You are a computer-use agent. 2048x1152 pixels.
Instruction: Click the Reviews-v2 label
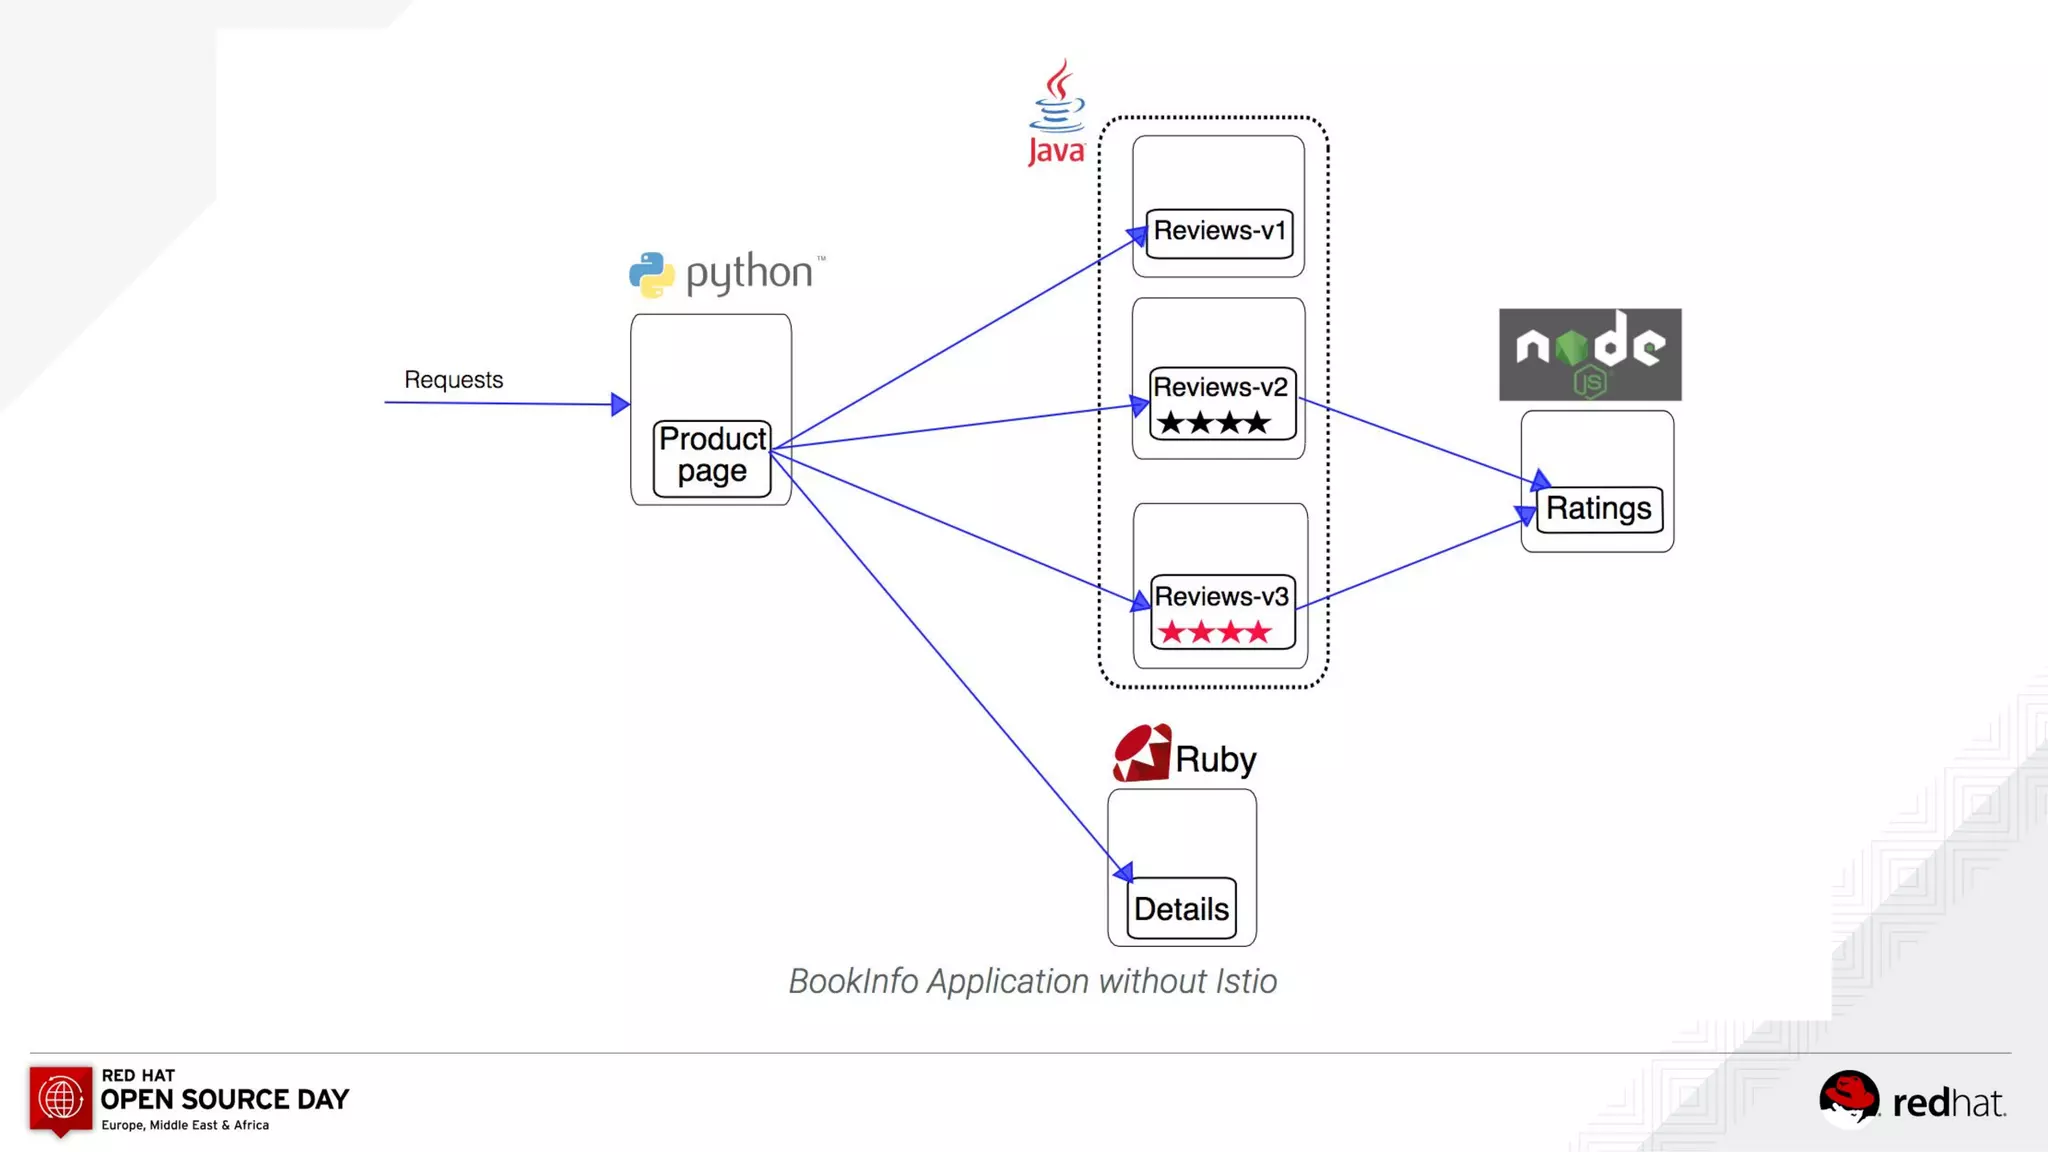(x=1220, y=387)
